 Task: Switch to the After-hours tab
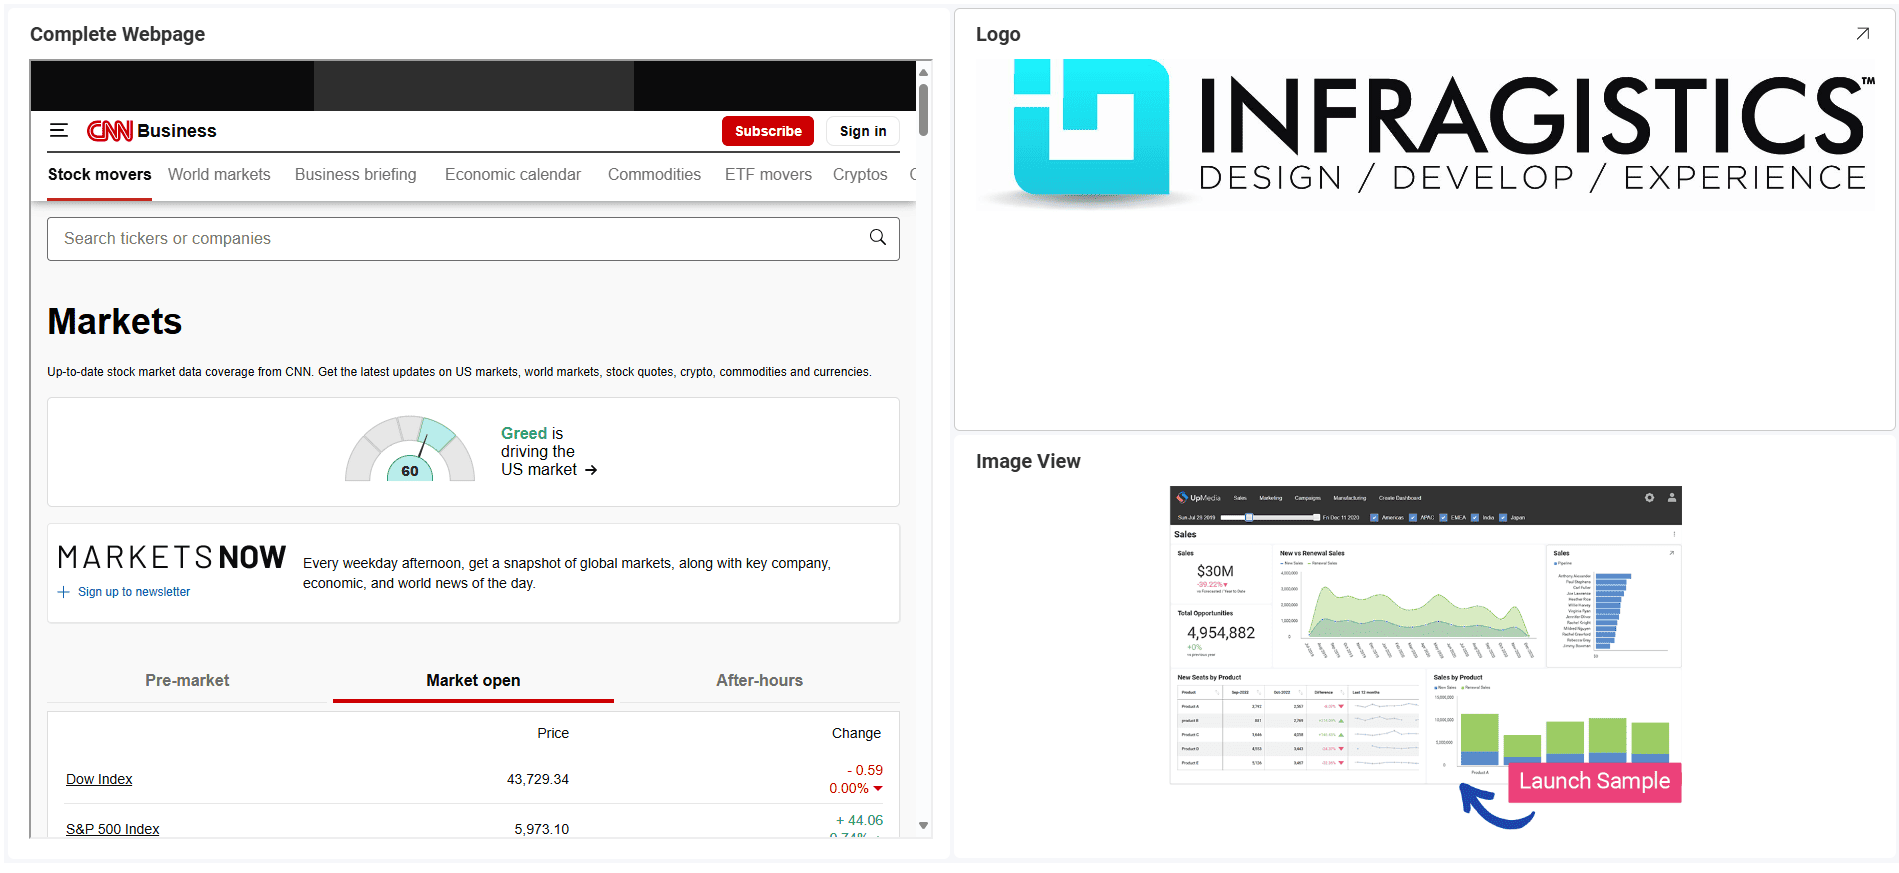(759, 680)
